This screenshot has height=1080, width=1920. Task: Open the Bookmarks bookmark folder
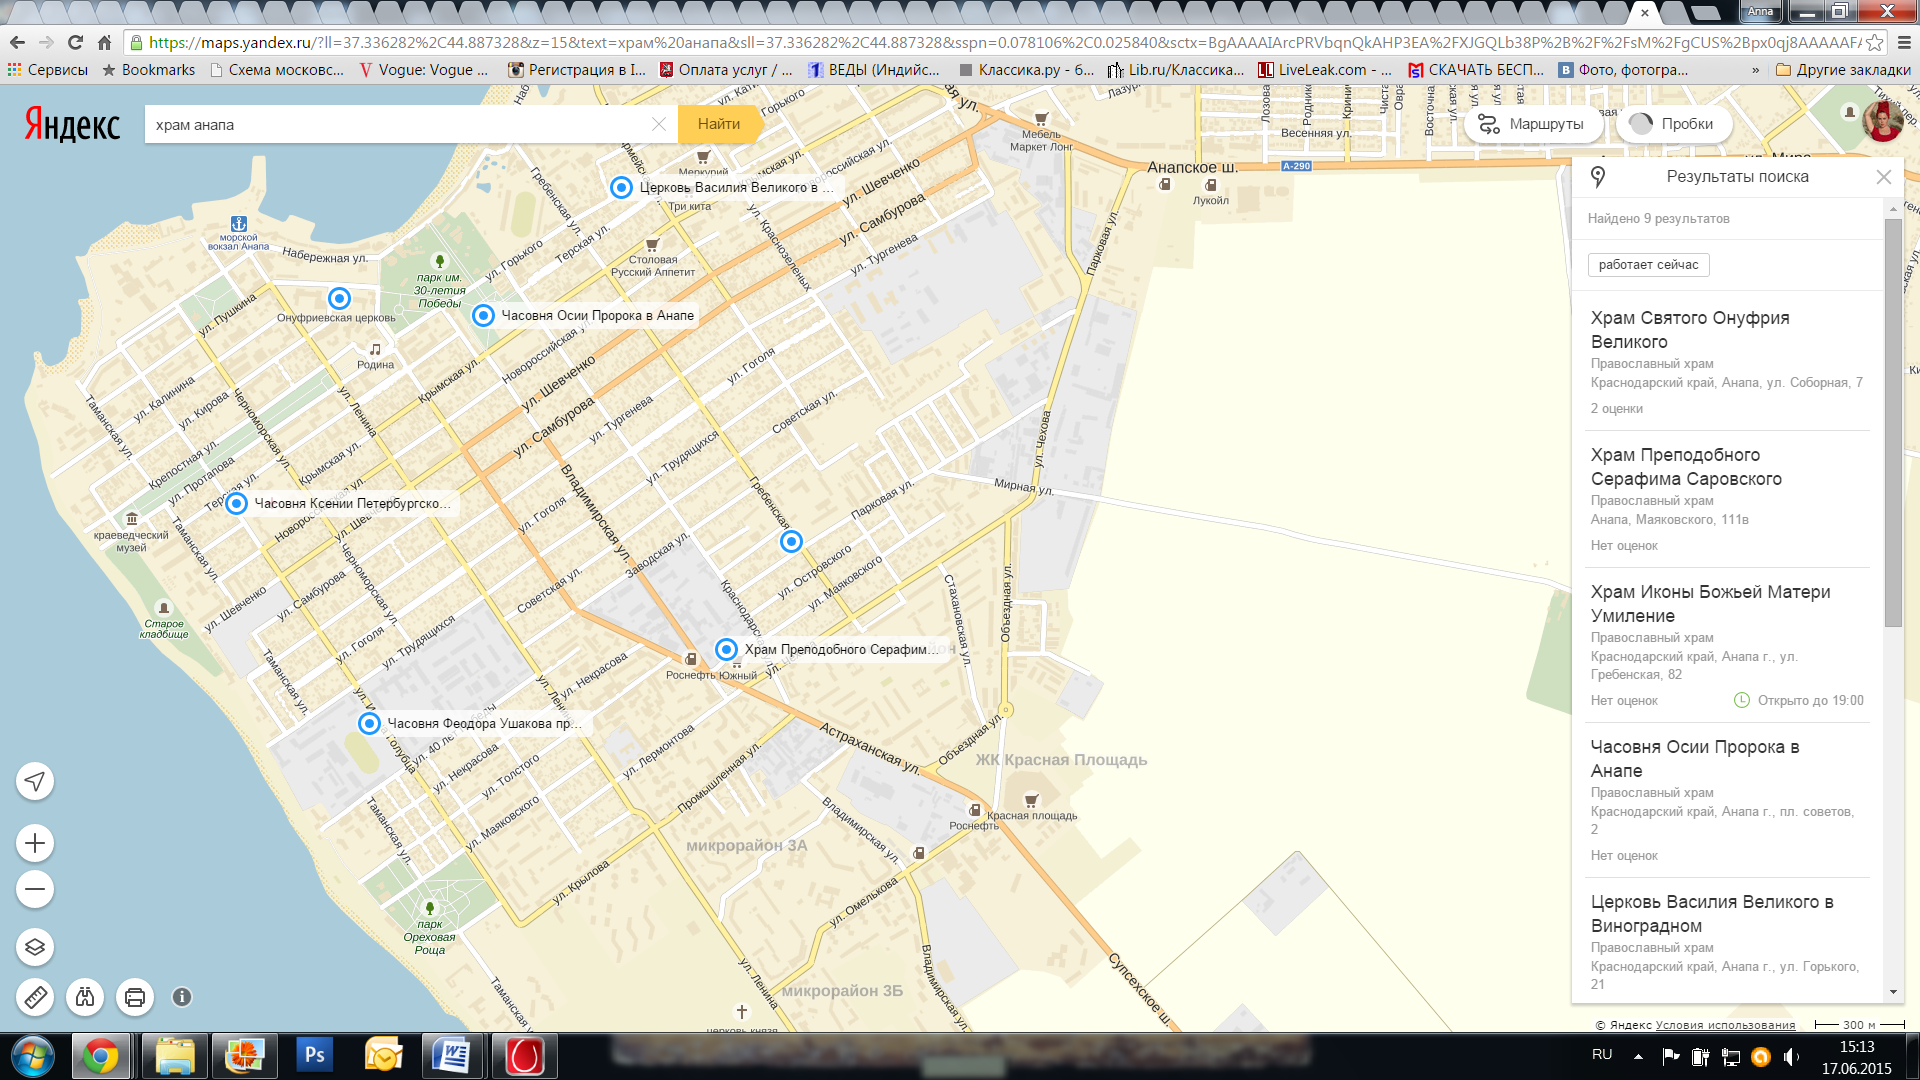[148, 70]
